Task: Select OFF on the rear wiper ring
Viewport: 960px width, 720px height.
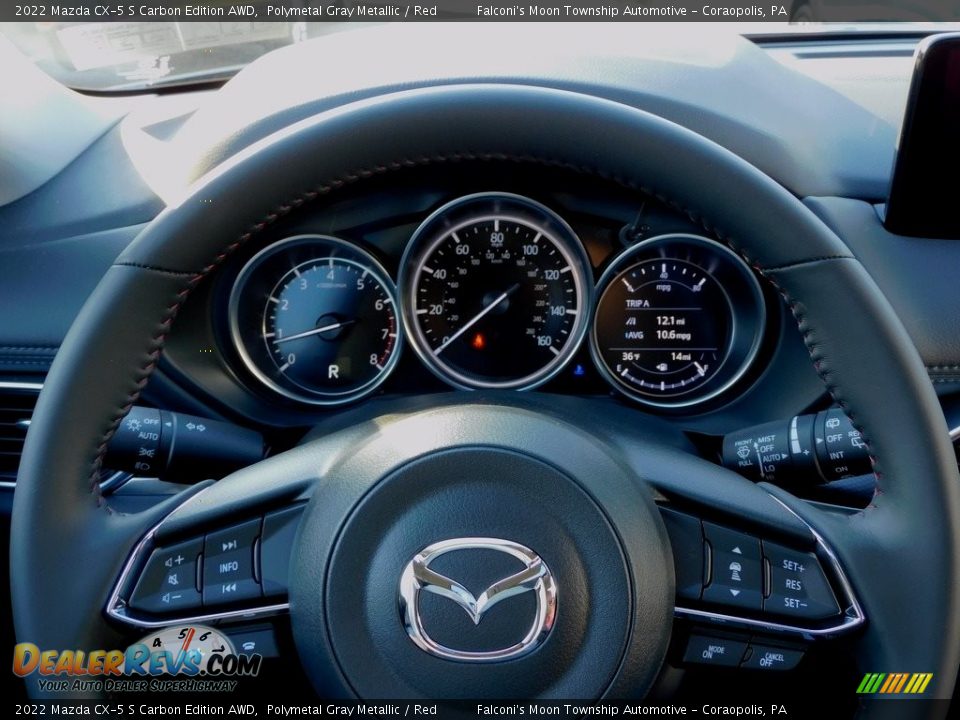Action: pyautogui.click(x=834, y=438)
